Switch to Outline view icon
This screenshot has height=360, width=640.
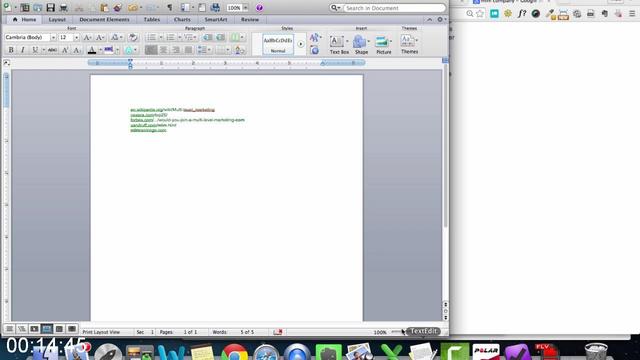point(22,329)
